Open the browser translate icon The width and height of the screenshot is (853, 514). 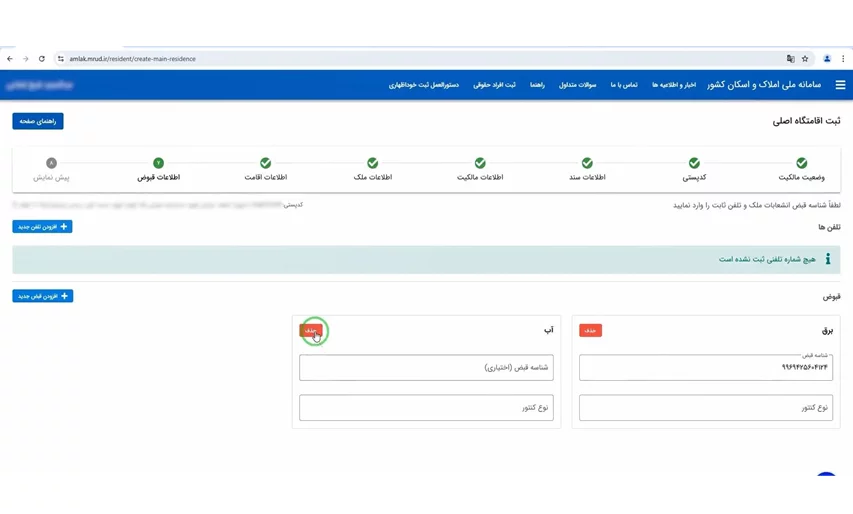pos(790,59)
